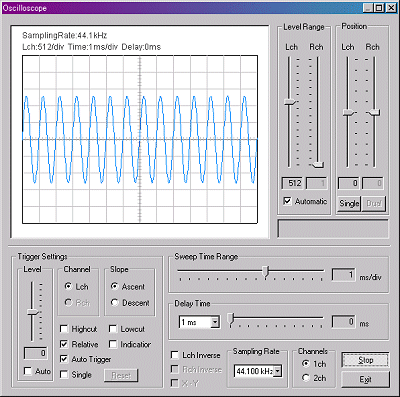
Task: Toggle the Lowcut checkbox
Action: click(113, 329)
